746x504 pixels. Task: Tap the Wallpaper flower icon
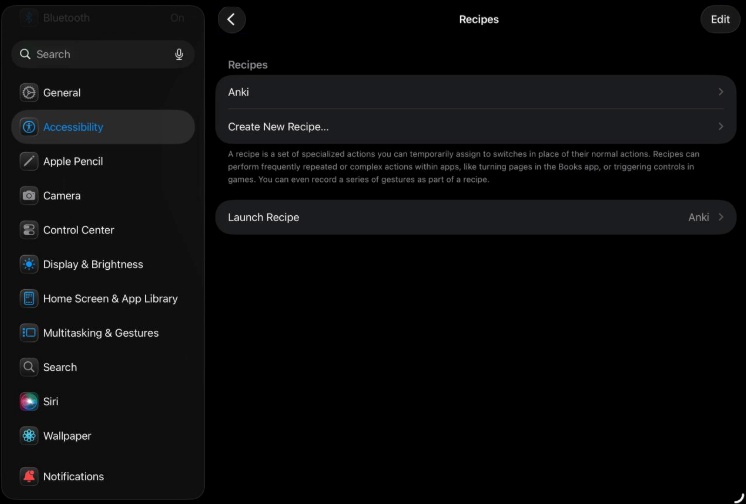(29, 436)
